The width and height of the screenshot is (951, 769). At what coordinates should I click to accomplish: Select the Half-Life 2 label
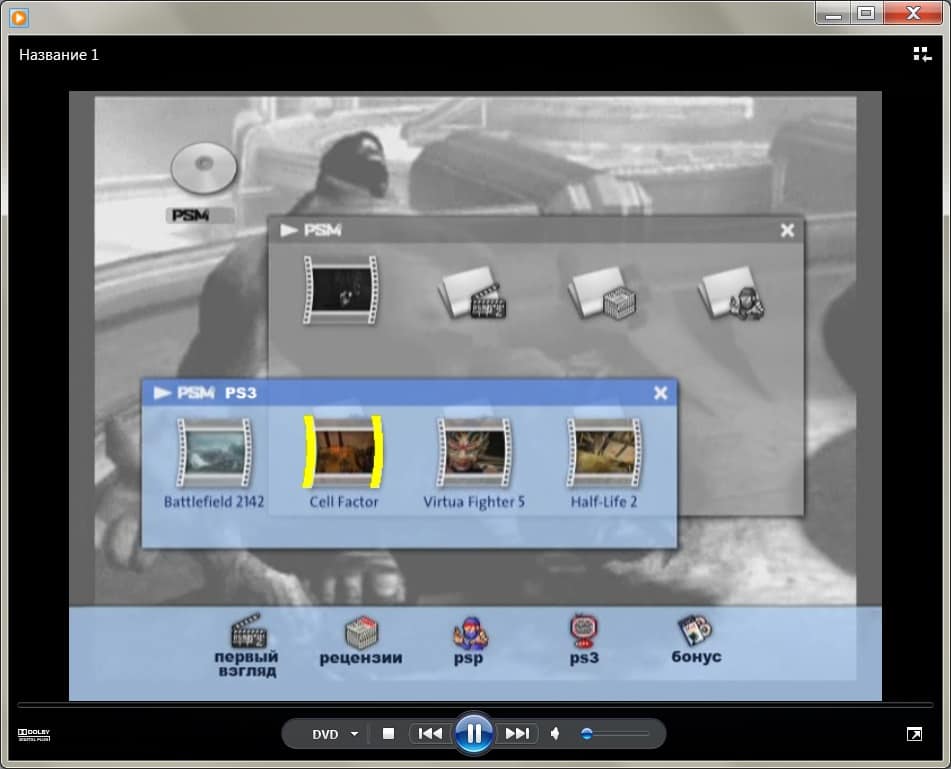603,502
